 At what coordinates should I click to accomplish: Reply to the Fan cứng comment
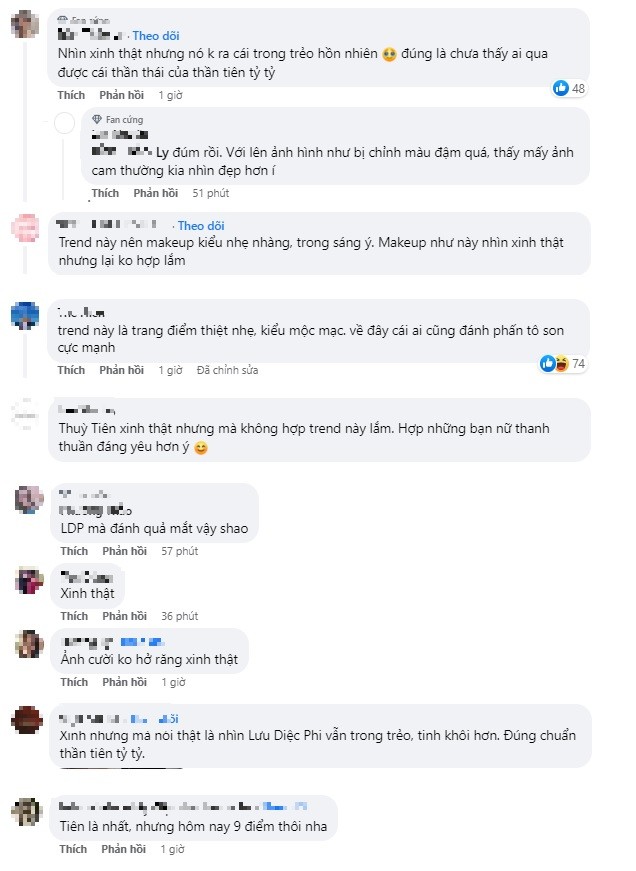(x=155, y=193)
